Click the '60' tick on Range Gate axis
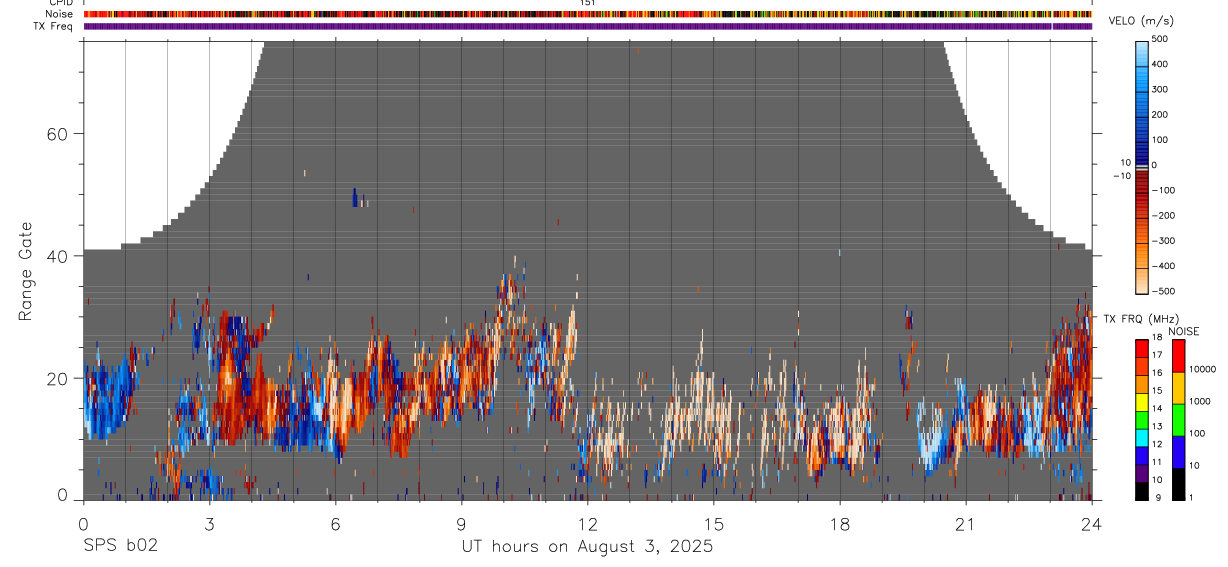The image size is (1228, 567). 59,134
